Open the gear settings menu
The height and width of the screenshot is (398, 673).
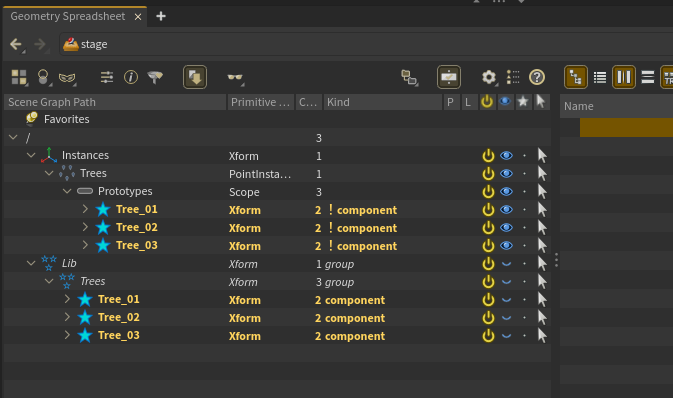pyautogui.click(x=488, y=77)
